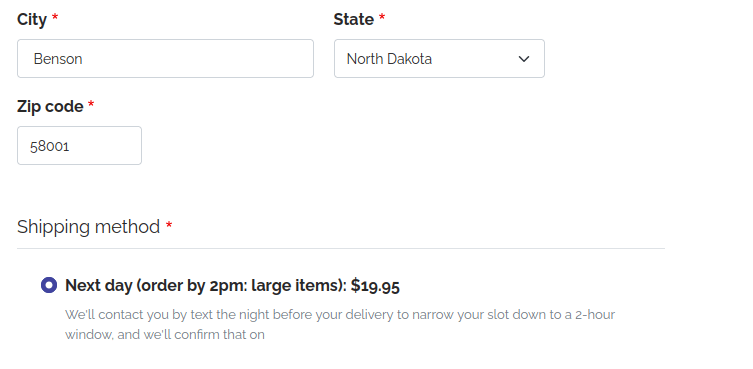Open the State dropdown showing North Dakota
The height and width of the screenshot is (369, 753).
pyautogui.click(x=439, y=59)
